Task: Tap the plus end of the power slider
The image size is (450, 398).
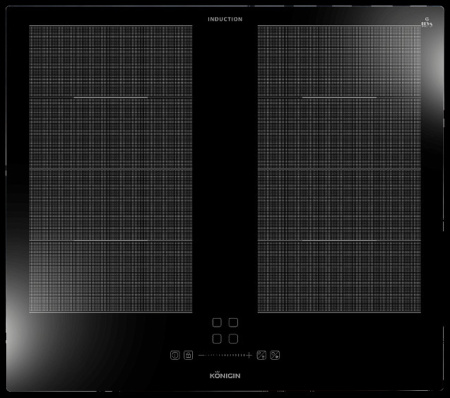Action: coord(249,355)
